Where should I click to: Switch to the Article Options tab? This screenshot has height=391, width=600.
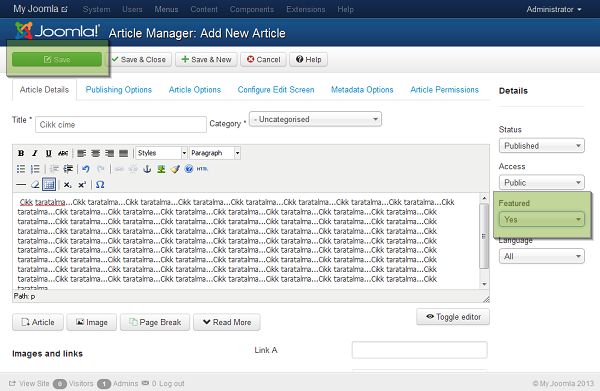pyautogui.click(x=195, y=90)
